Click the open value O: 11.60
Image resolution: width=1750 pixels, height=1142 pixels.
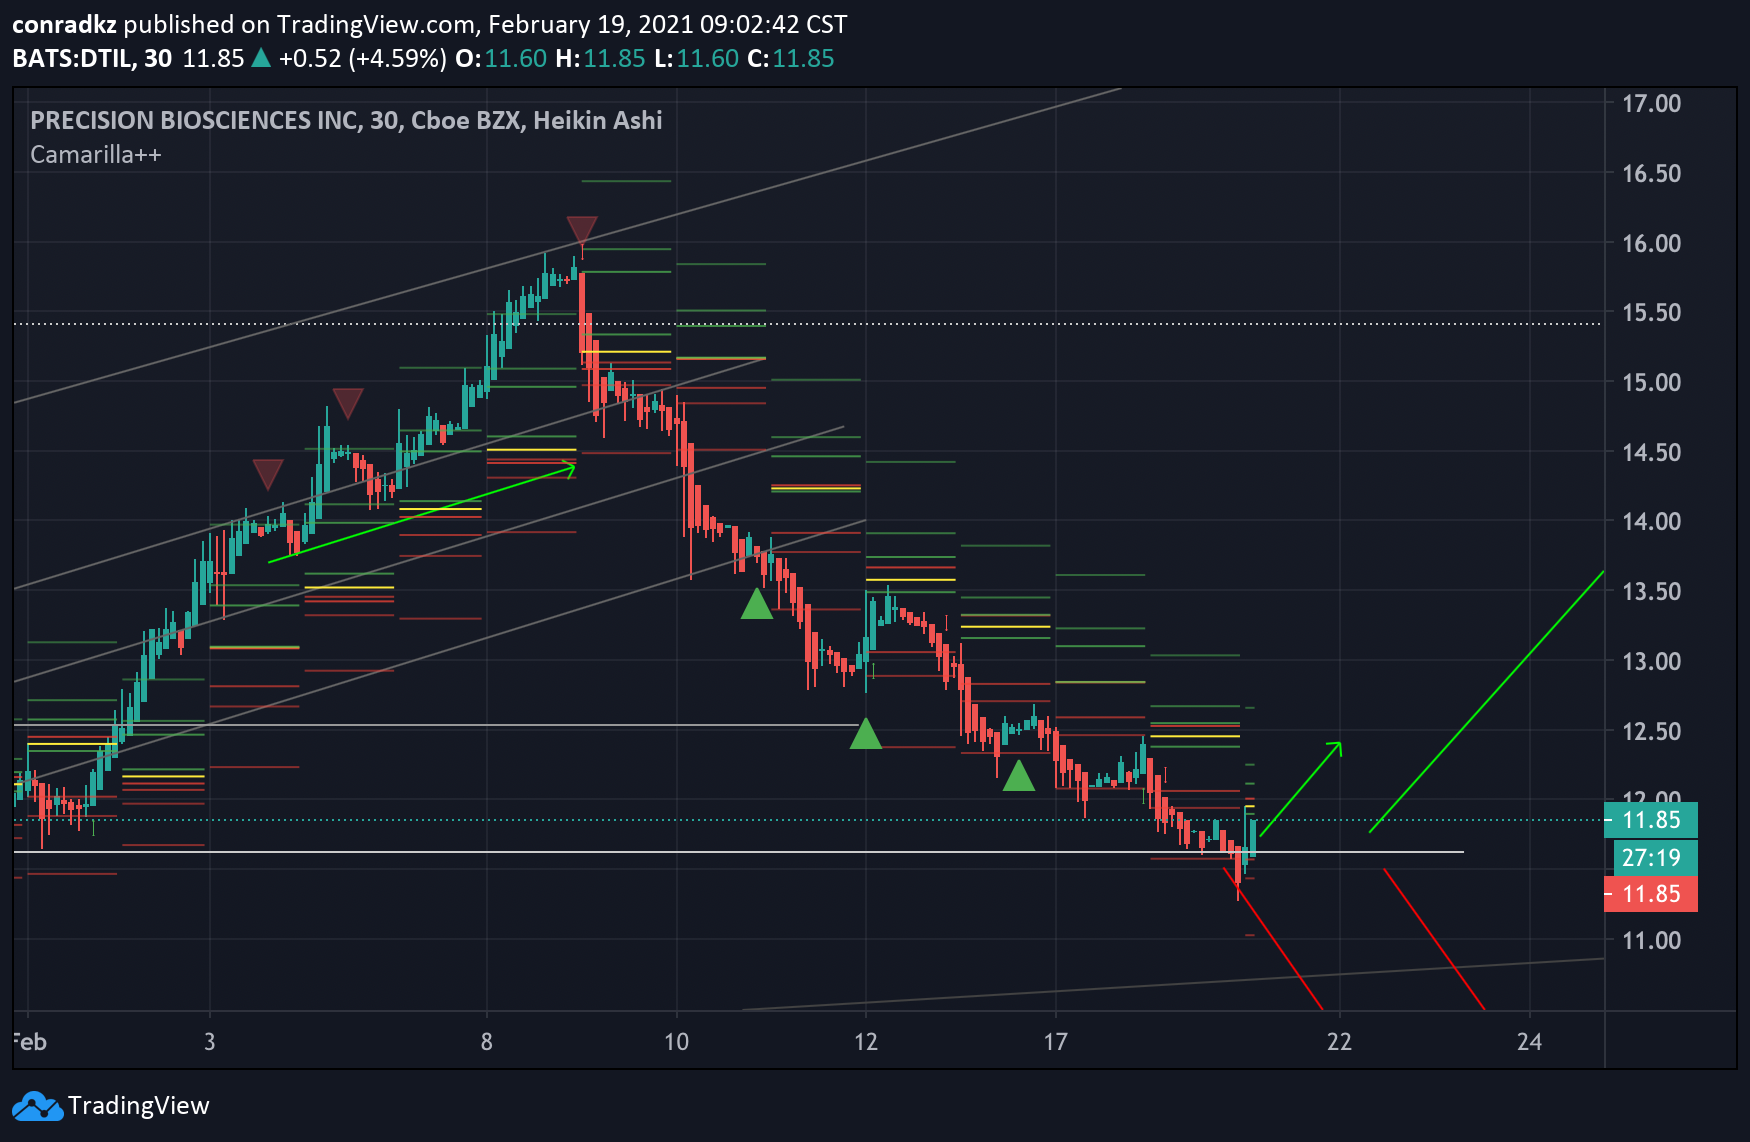501,58
